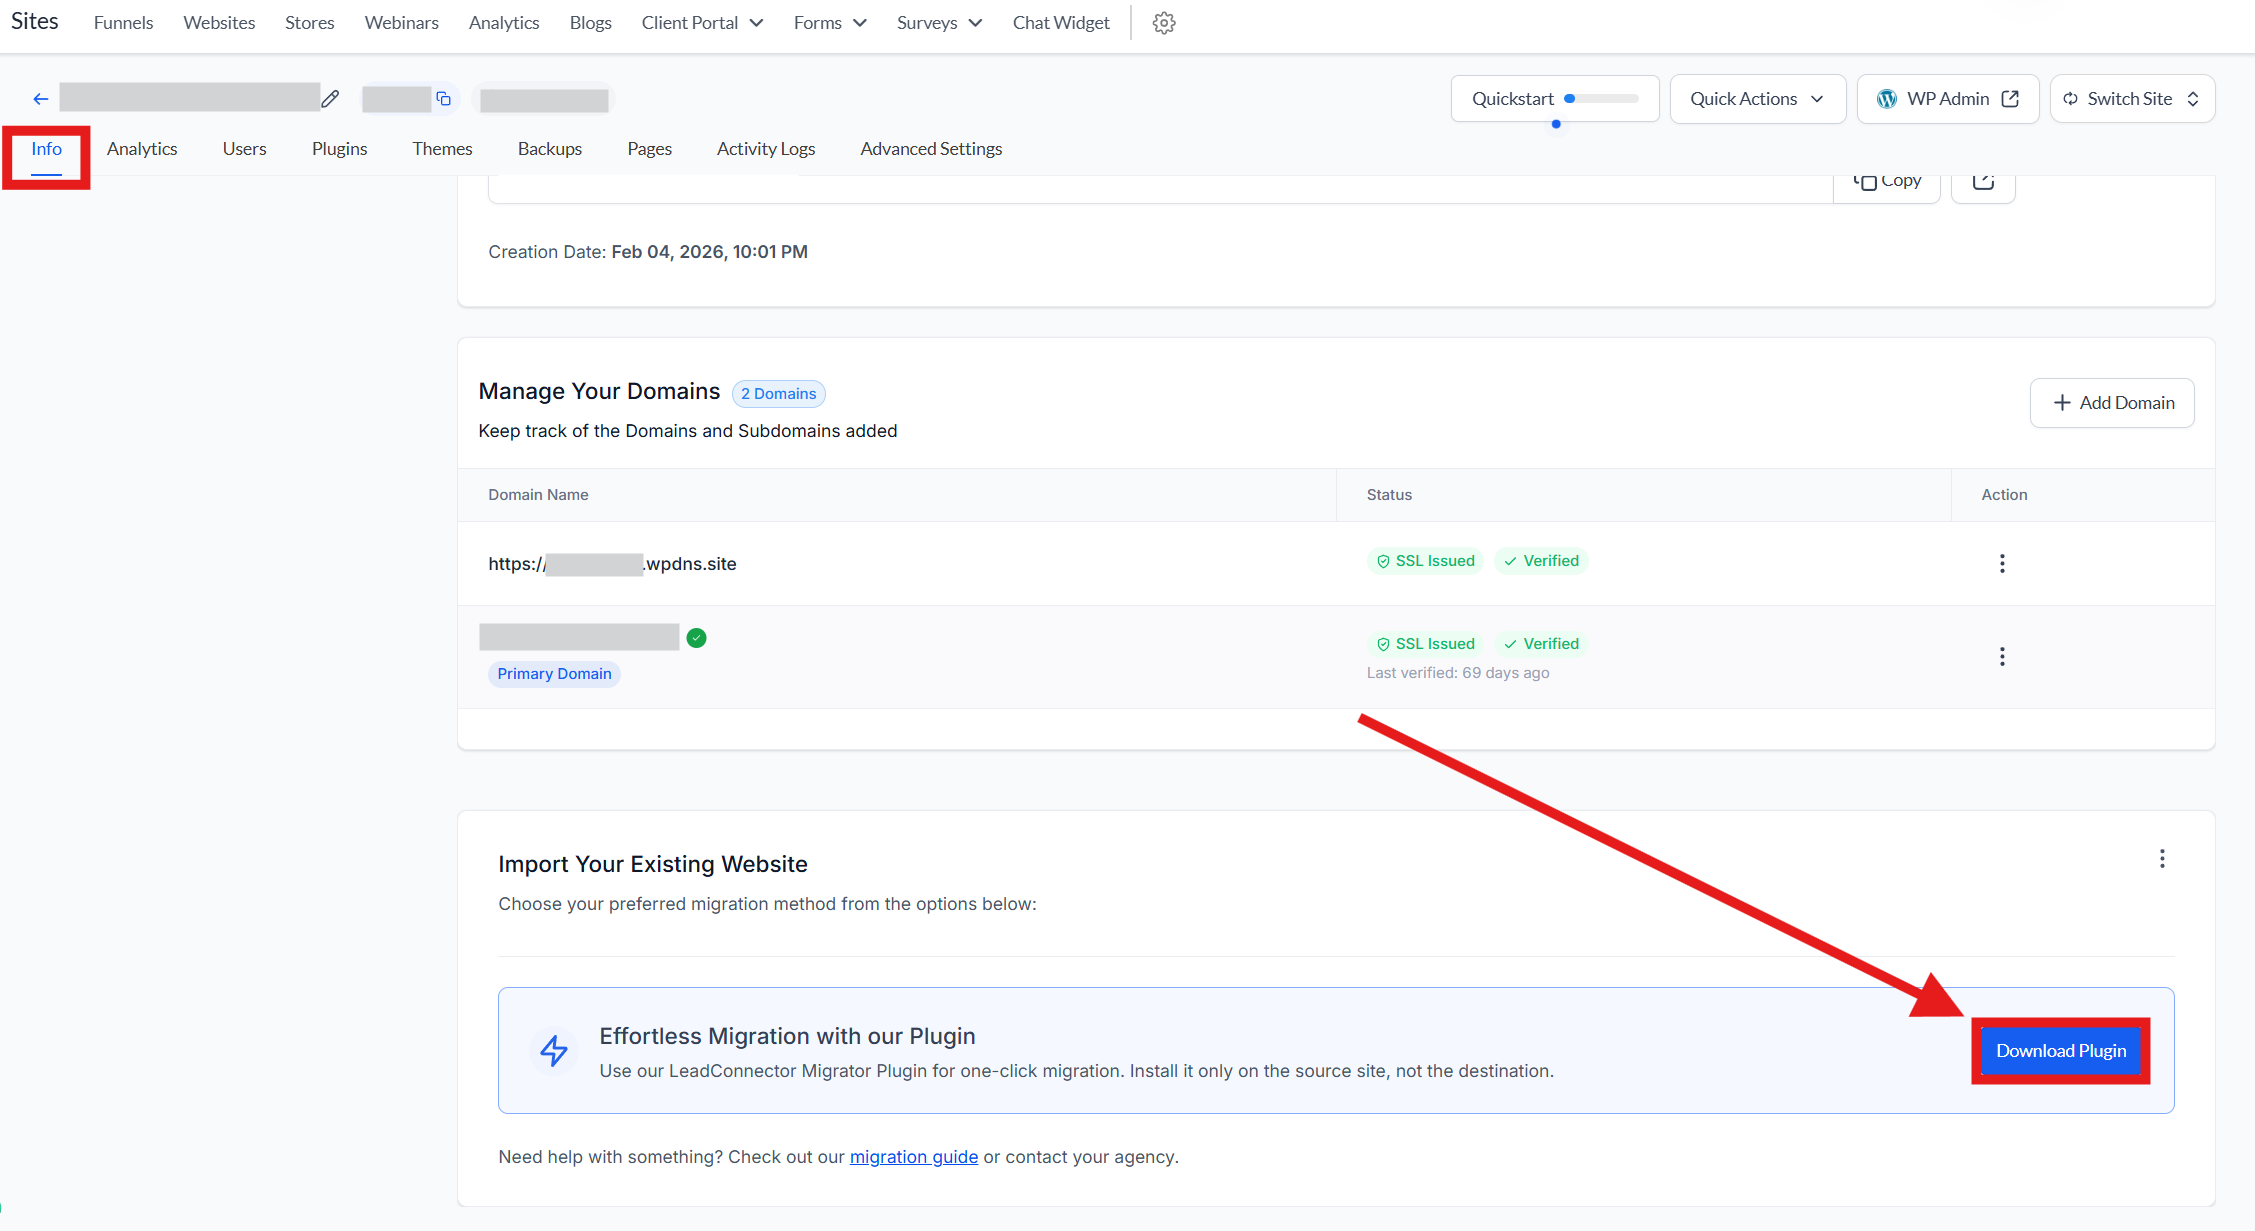2255x1231 pixels.
Task: Open three-dot menu in Import Your Existing Website
Action: (2161, 859)
